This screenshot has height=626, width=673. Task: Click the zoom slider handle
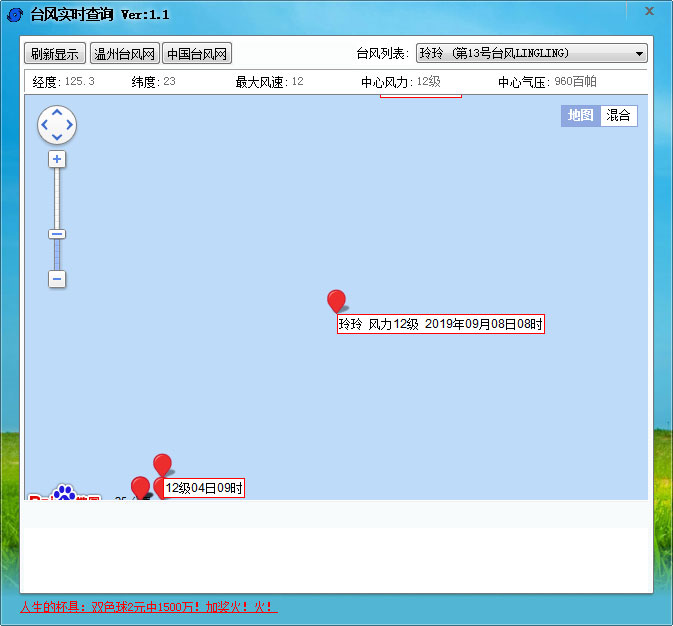point(57,234)
